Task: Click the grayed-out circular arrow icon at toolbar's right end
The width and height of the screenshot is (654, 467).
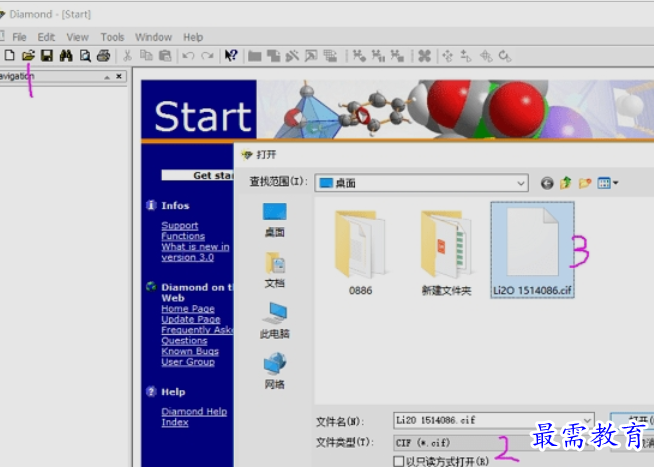Action: (505, 56)
